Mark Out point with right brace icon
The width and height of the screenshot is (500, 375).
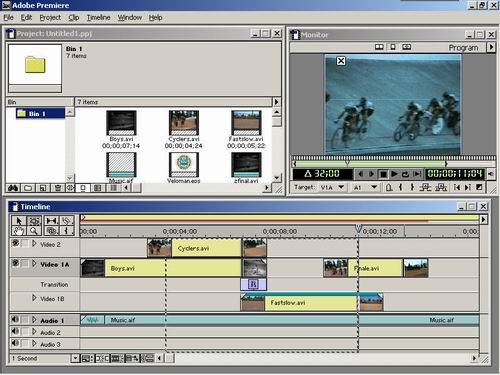412,187
